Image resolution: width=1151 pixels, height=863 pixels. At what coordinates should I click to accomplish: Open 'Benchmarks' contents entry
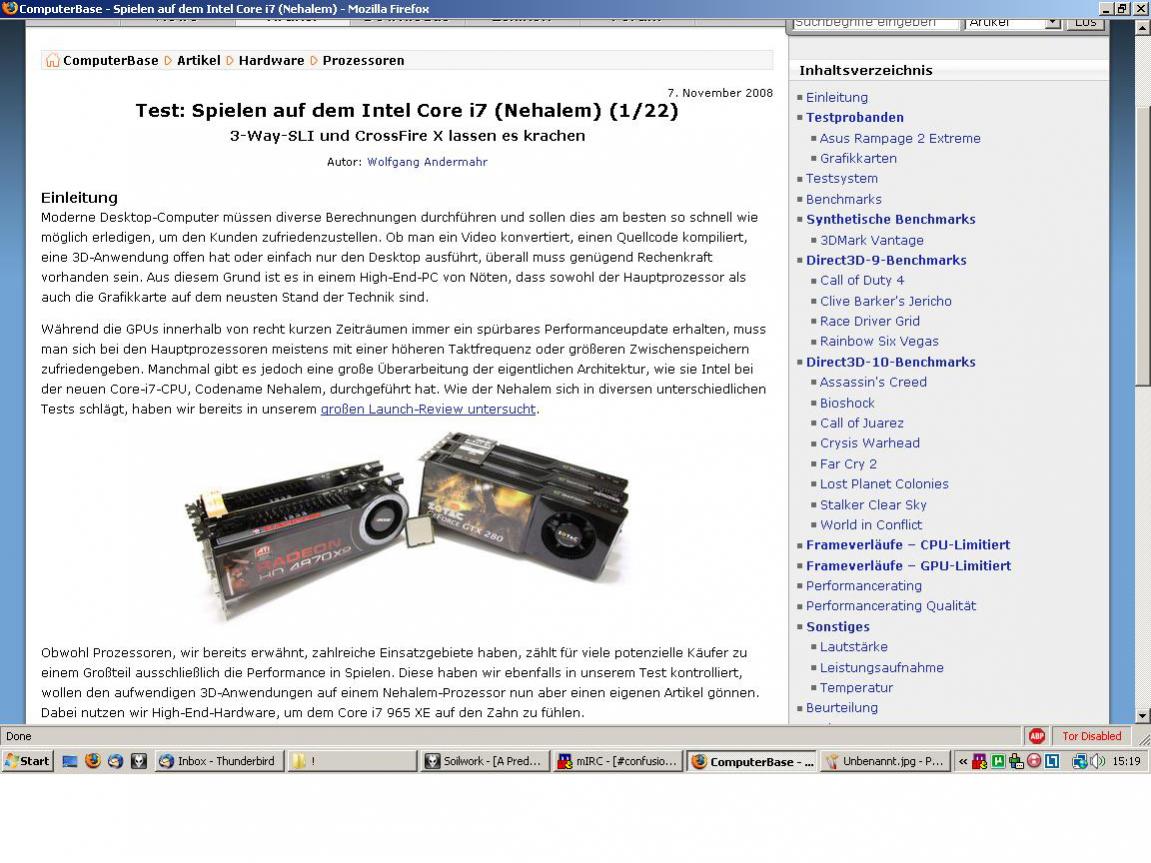(x=843, y=199)
